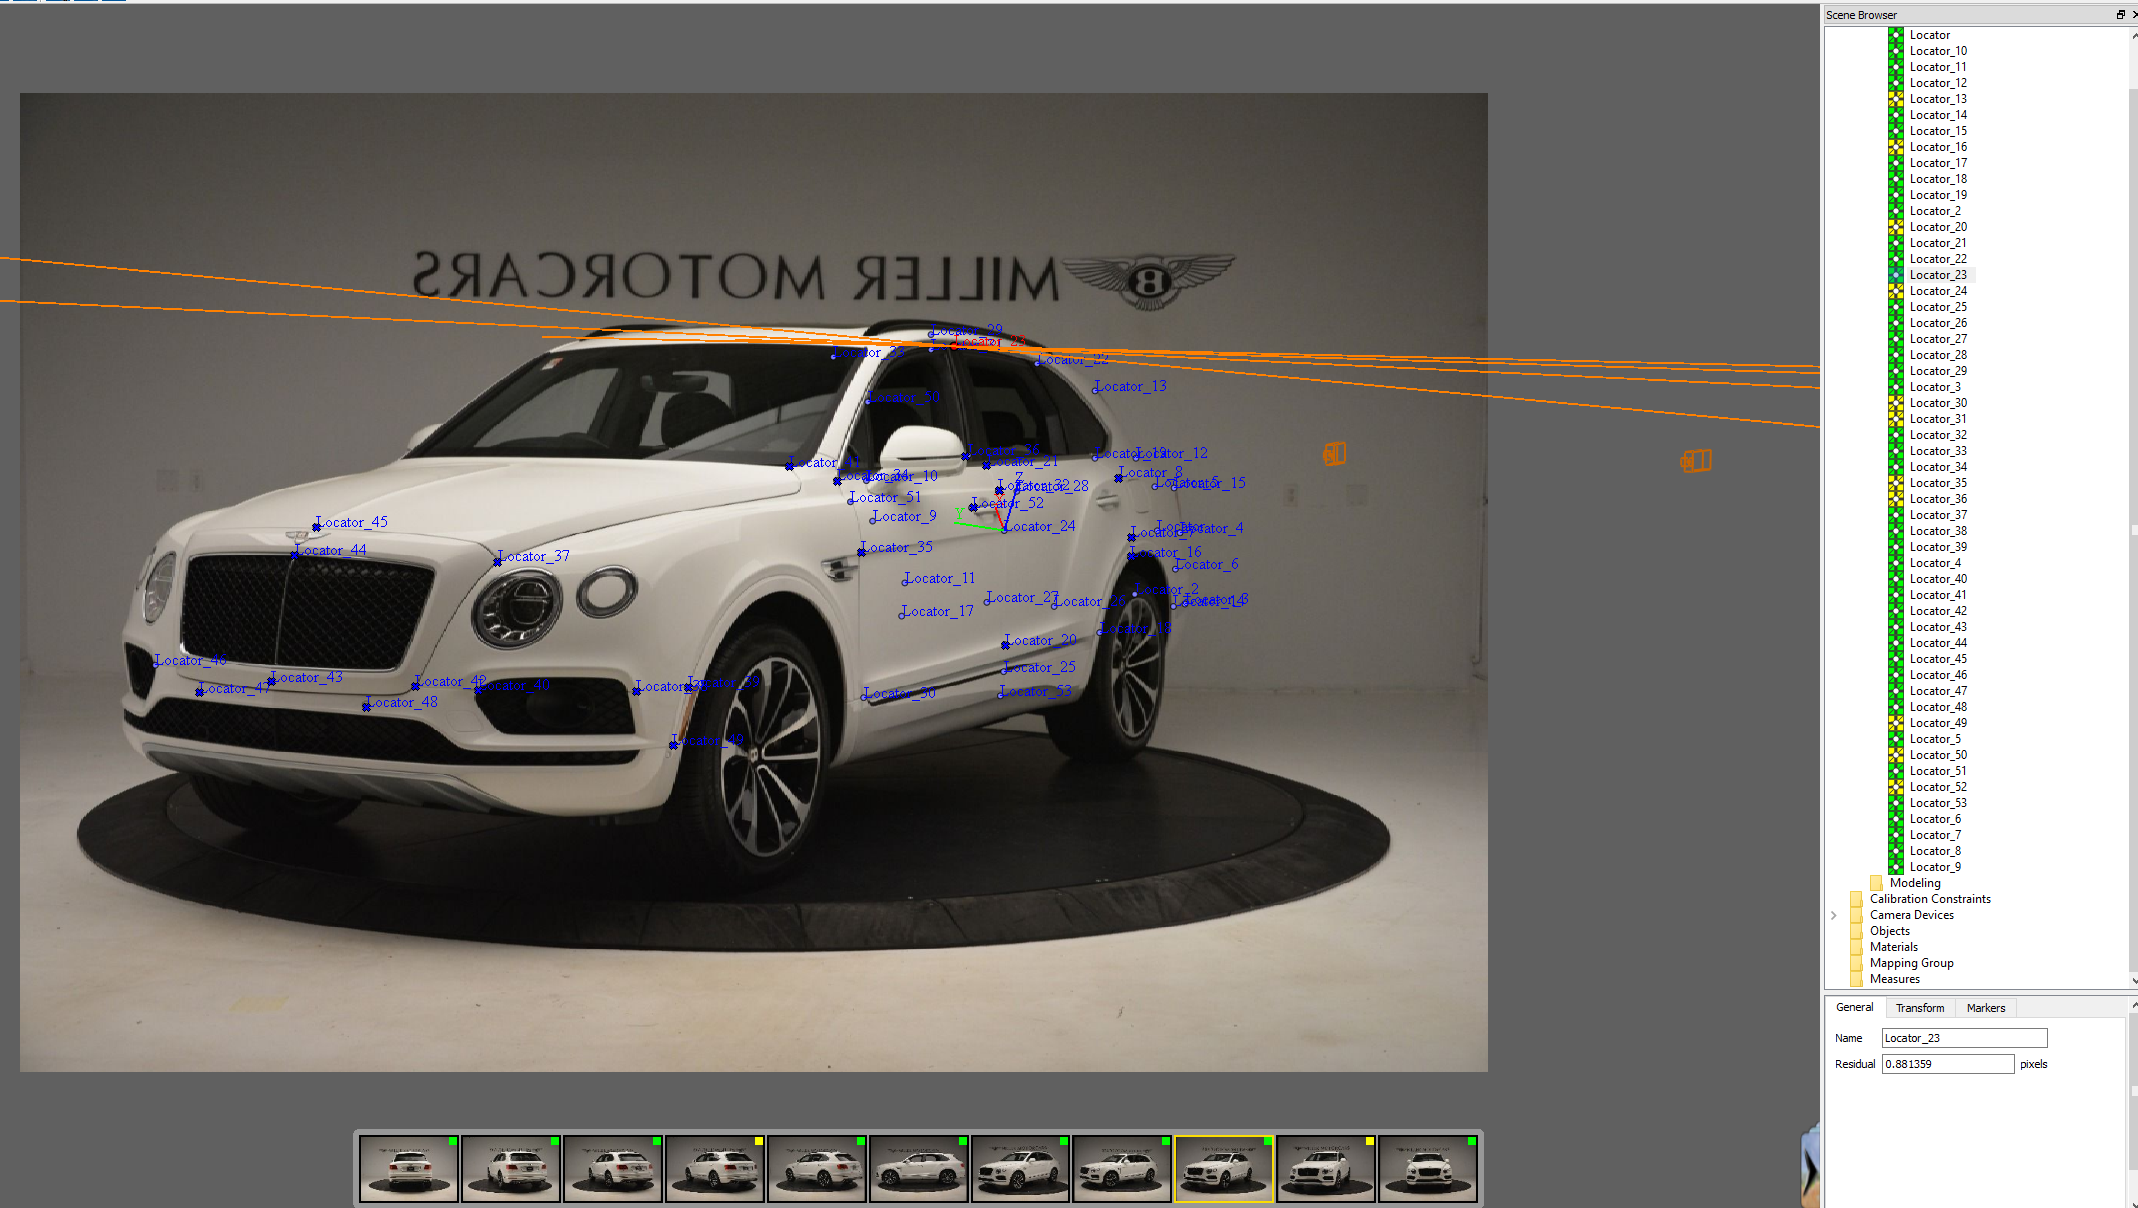Screen dimensions: 2138x1208
Task: Select the first rear-view car thumbnail
Action: 408,1168
